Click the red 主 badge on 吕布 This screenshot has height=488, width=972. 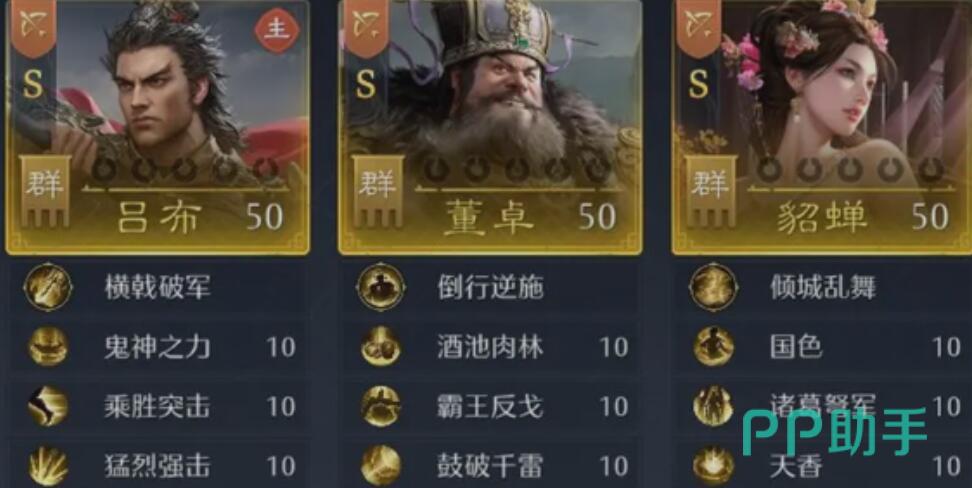coord(276,30)
